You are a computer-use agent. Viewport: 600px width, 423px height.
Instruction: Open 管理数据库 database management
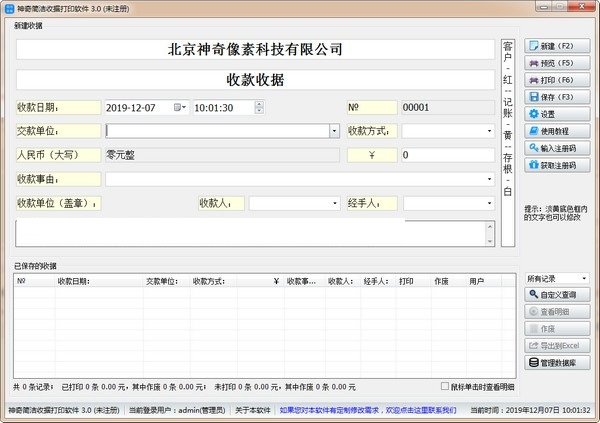557,363
